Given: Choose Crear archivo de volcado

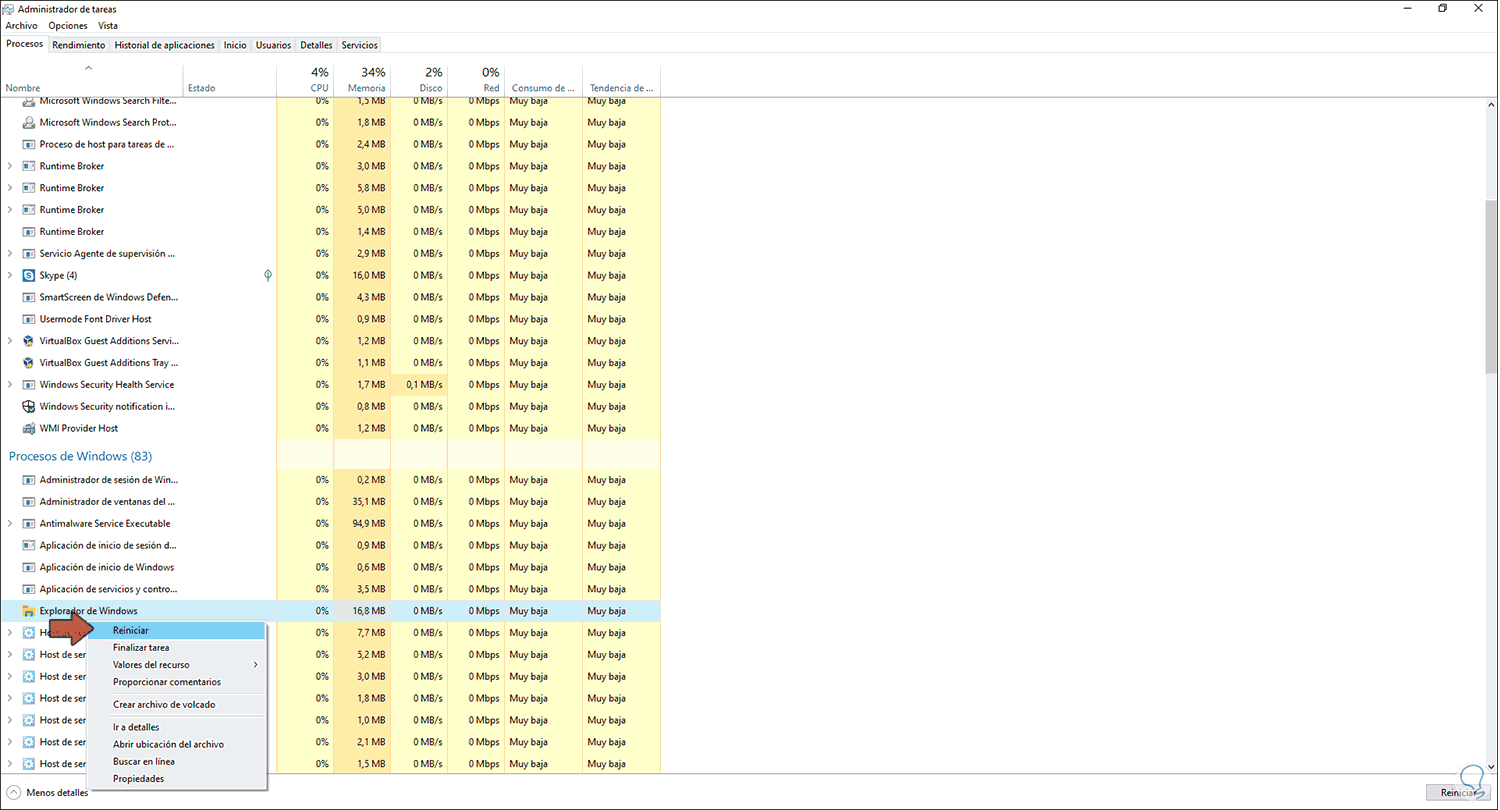Looking at the screenshot, I should pos(176,705).
